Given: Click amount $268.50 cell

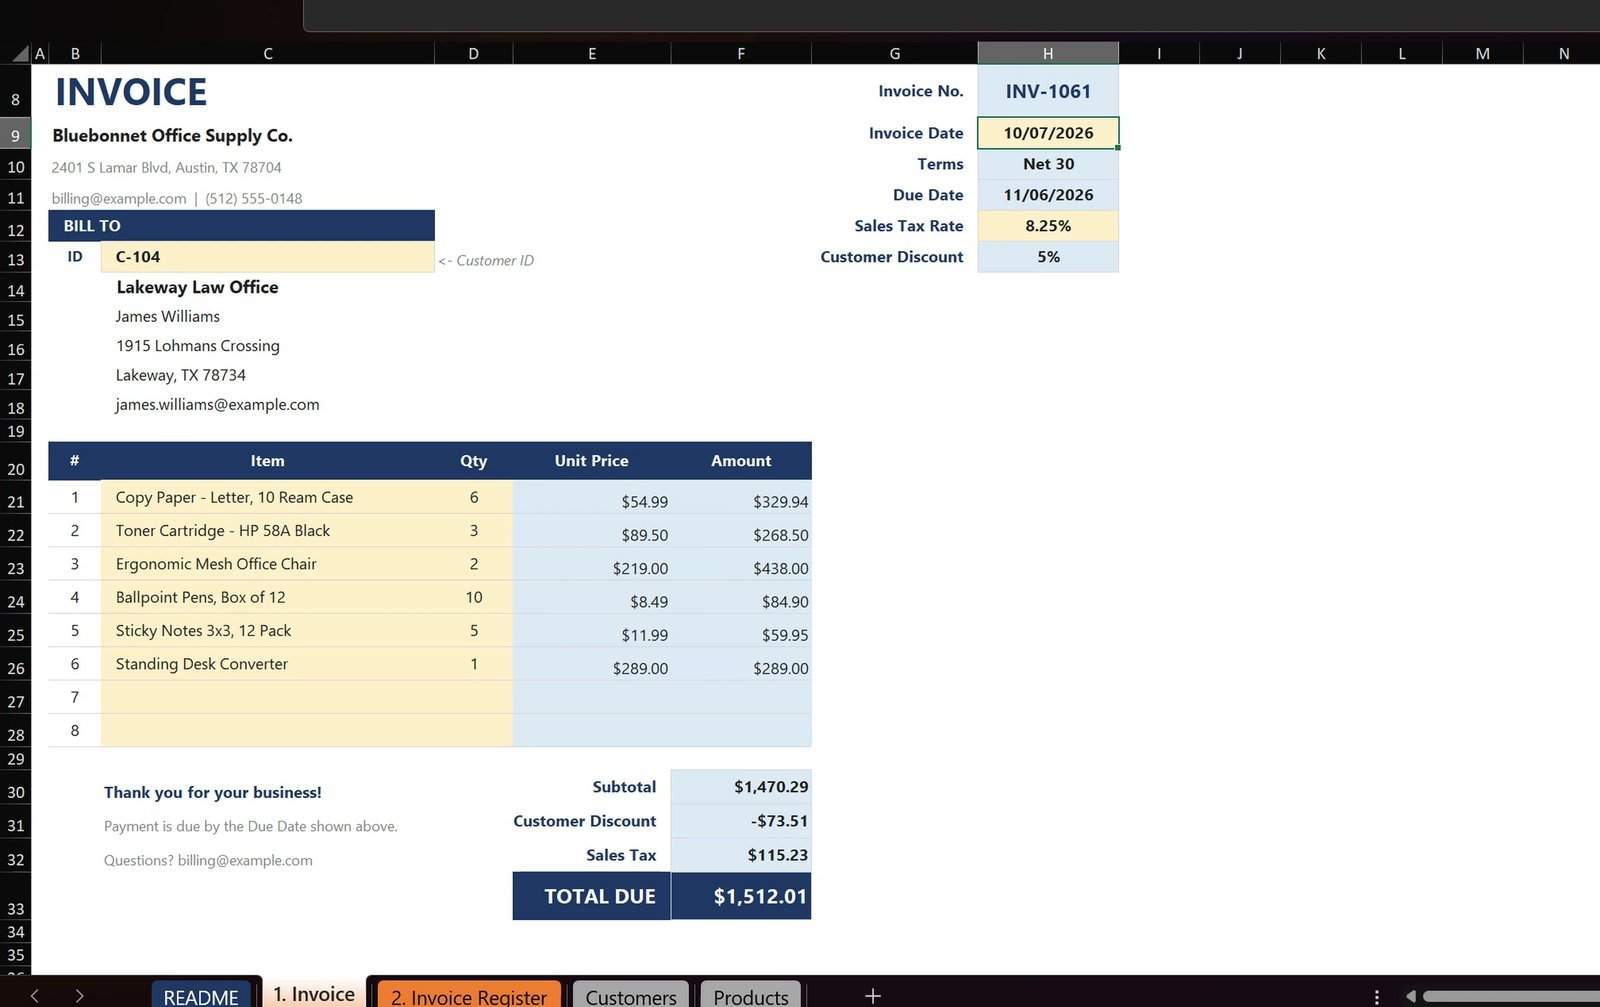Looking at the screenshot, I should pyautogui.click(x=741, y=532).
